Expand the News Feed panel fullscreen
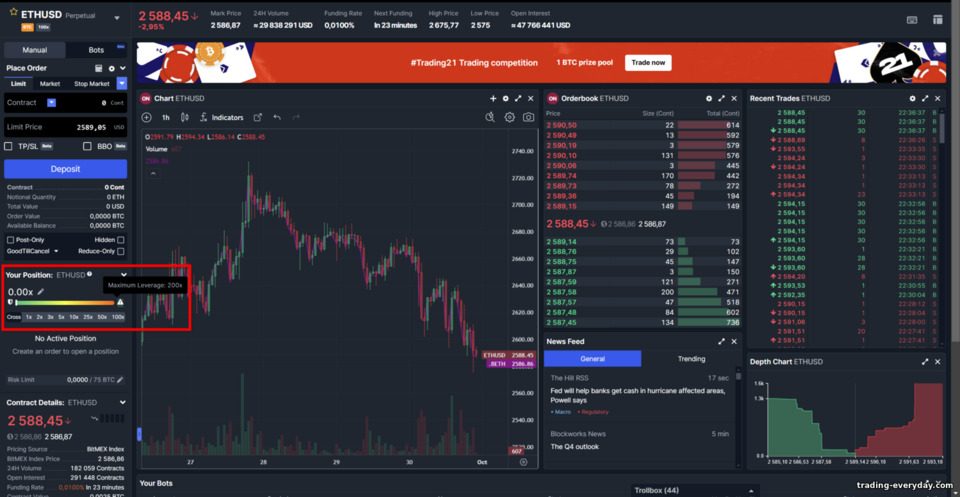 point(722,342)
